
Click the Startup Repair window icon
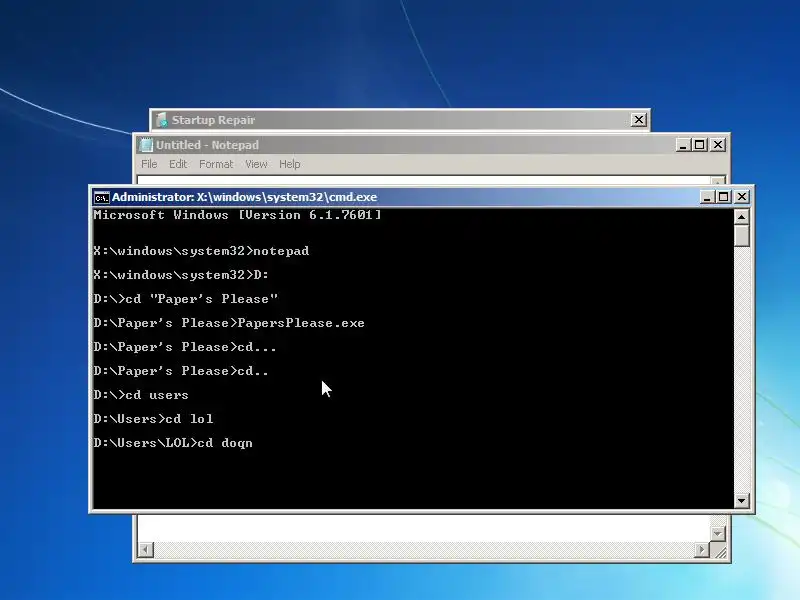point(162,120)
